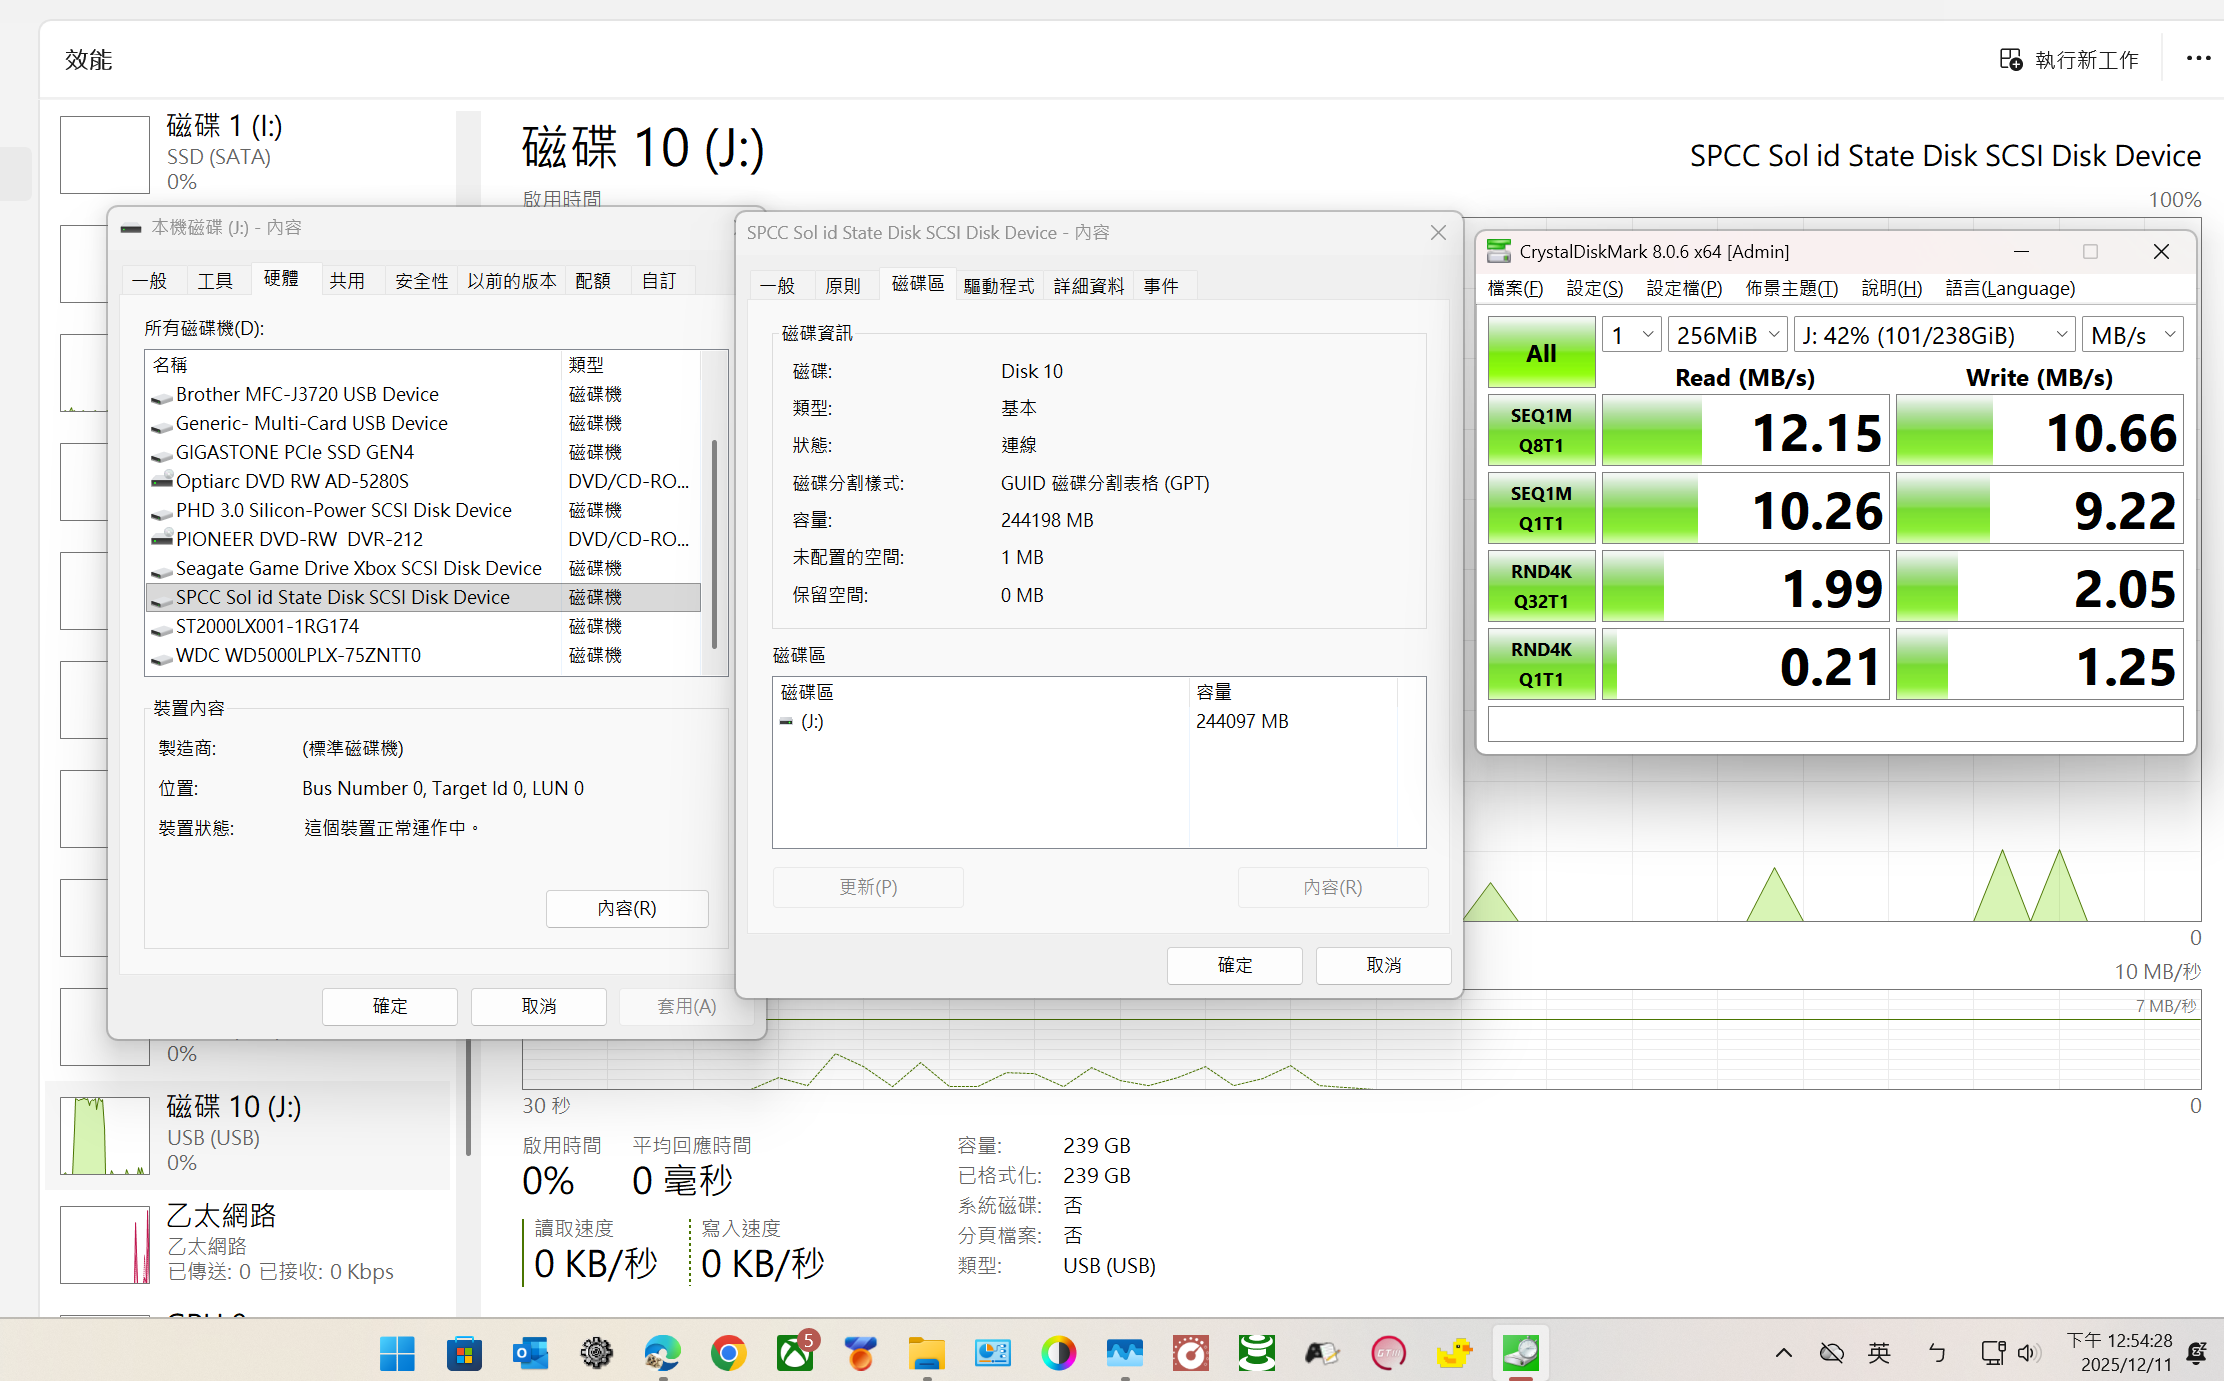Screen dimensions: 2224x1381
Task: Switch to the 工具 tab in drive properties
Action: click(x=215, y=281)
